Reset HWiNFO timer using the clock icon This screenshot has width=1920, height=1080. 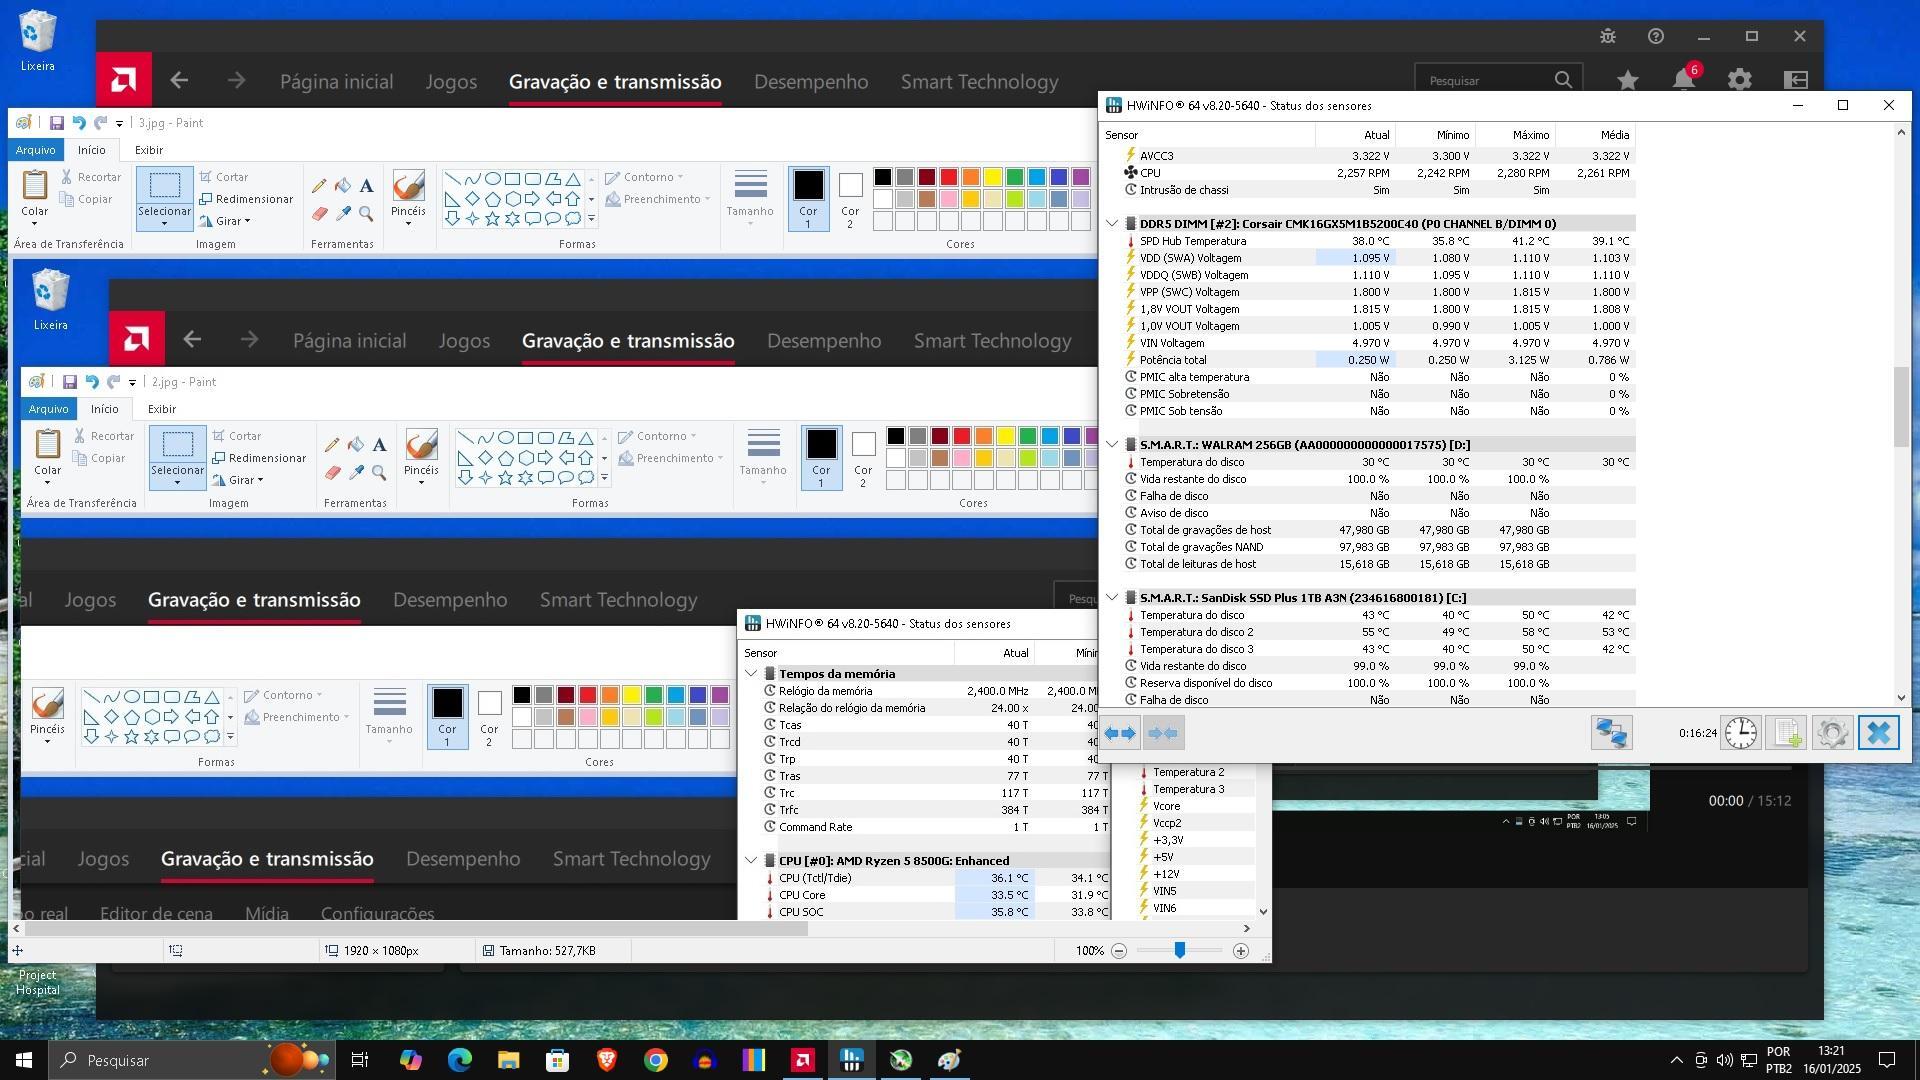pos(1741,733)
